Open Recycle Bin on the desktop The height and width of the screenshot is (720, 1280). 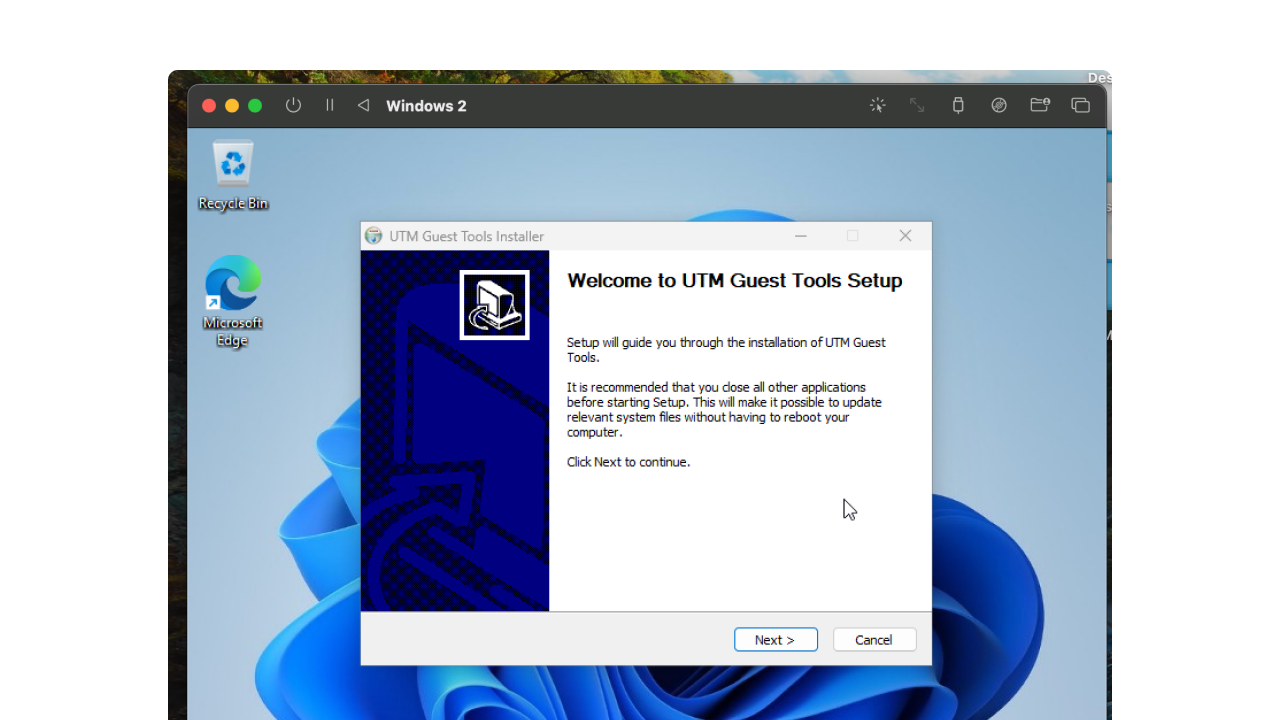tap(232, 162)
